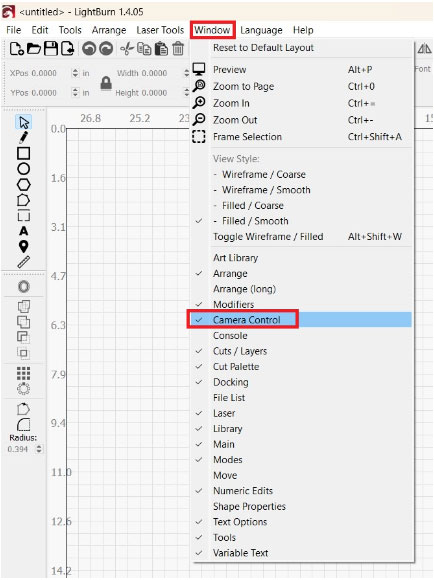Open the Tools menu
This screenshot has width=434, height=580.
coord(70,30)
